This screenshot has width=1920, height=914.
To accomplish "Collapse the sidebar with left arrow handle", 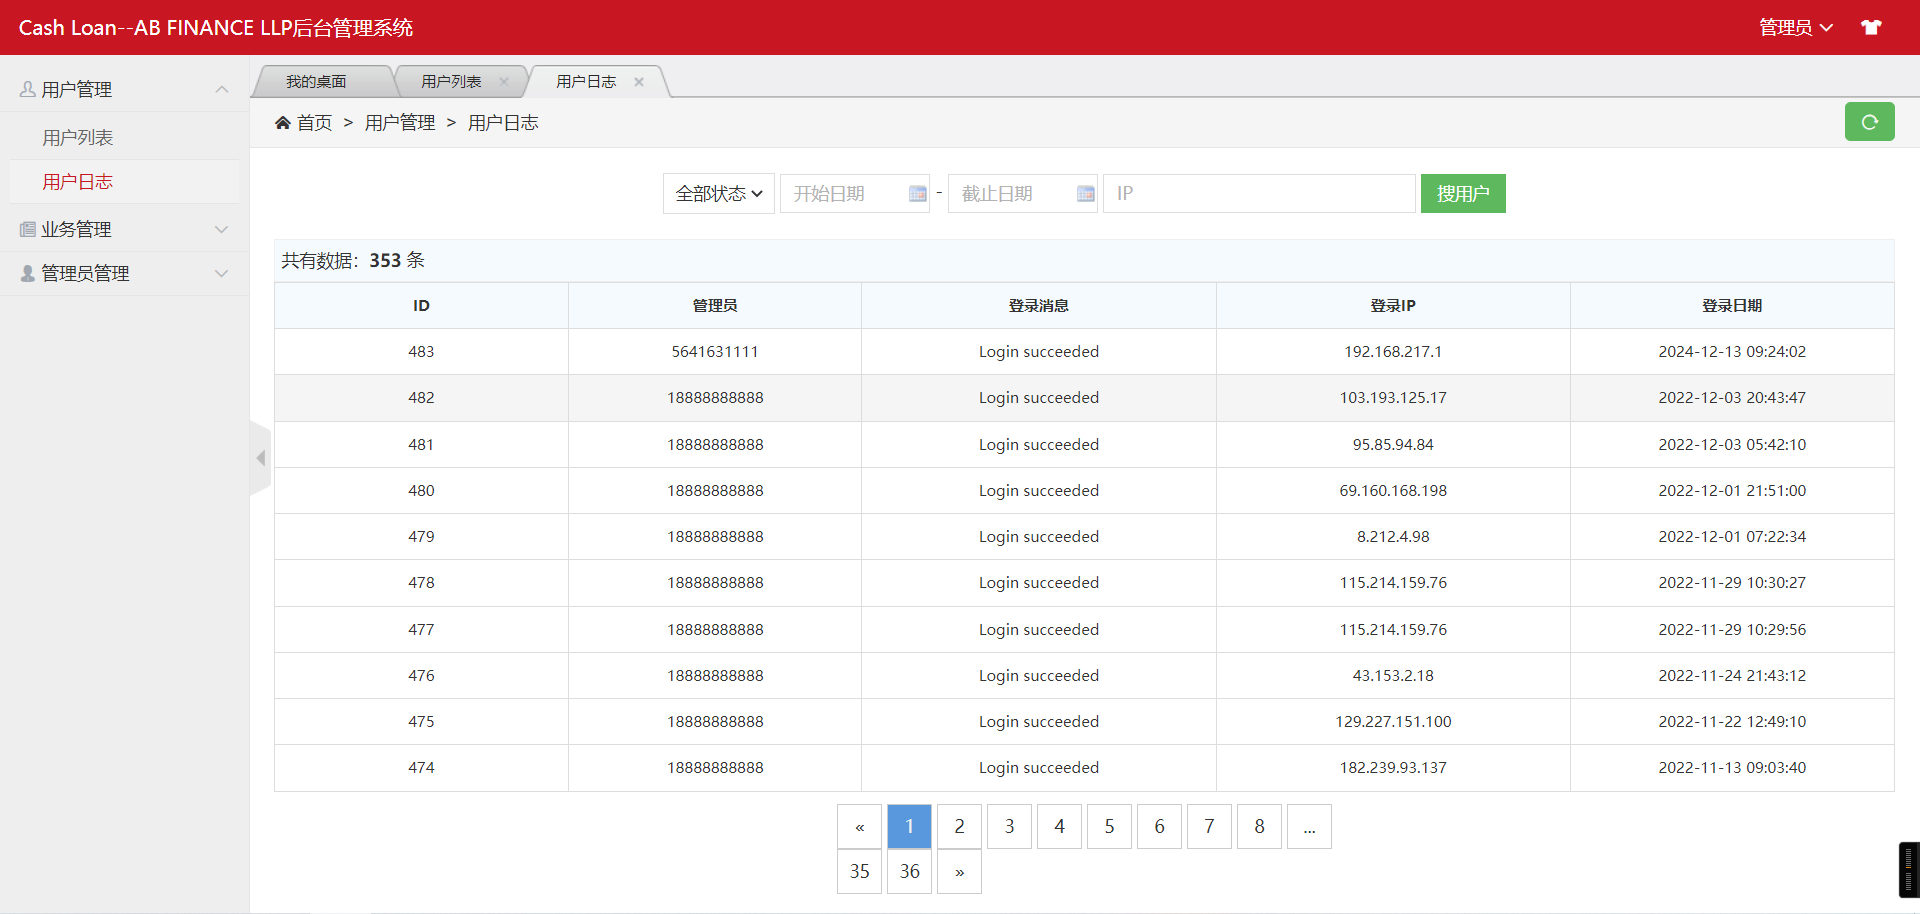I will point(260,458).
